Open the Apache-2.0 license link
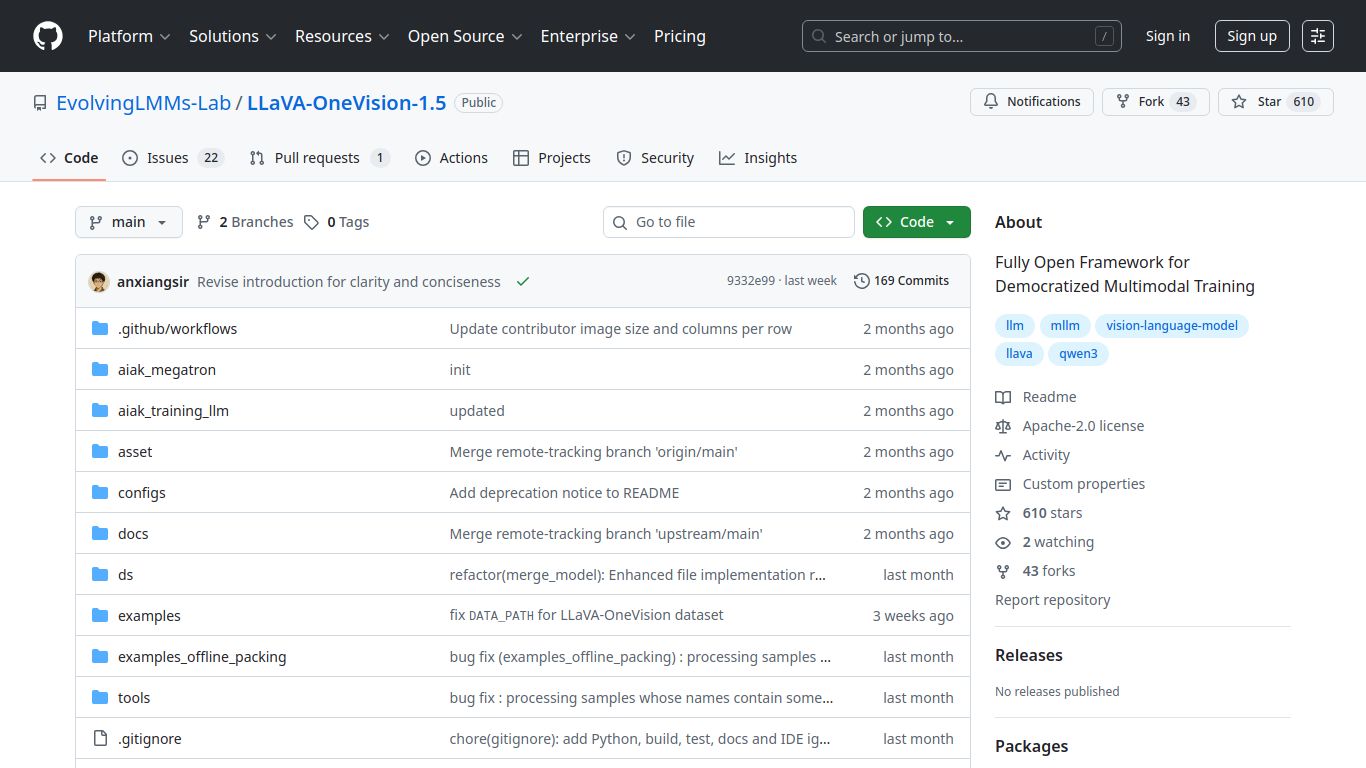Image resolution: width=1366 pixels, height=768 pixels. [x=1082, y=426]
